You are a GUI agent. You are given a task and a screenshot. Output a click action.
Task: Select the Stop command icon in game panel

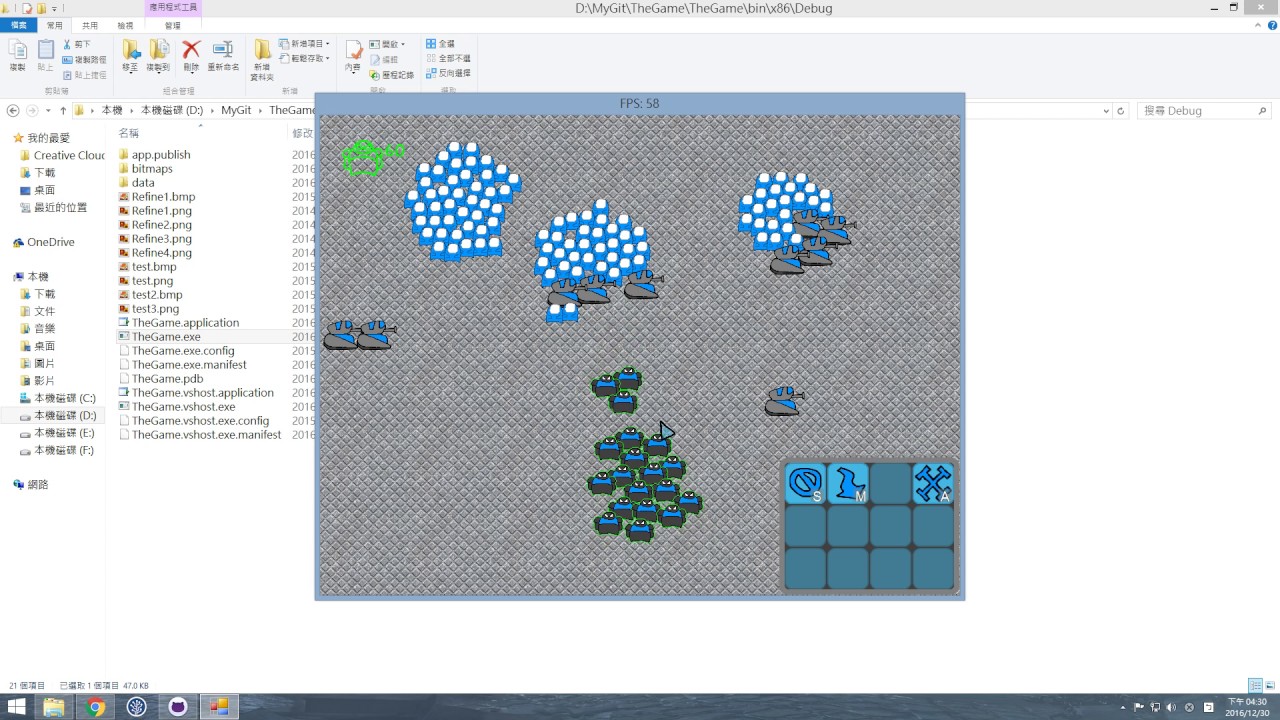tap(805, 483)
